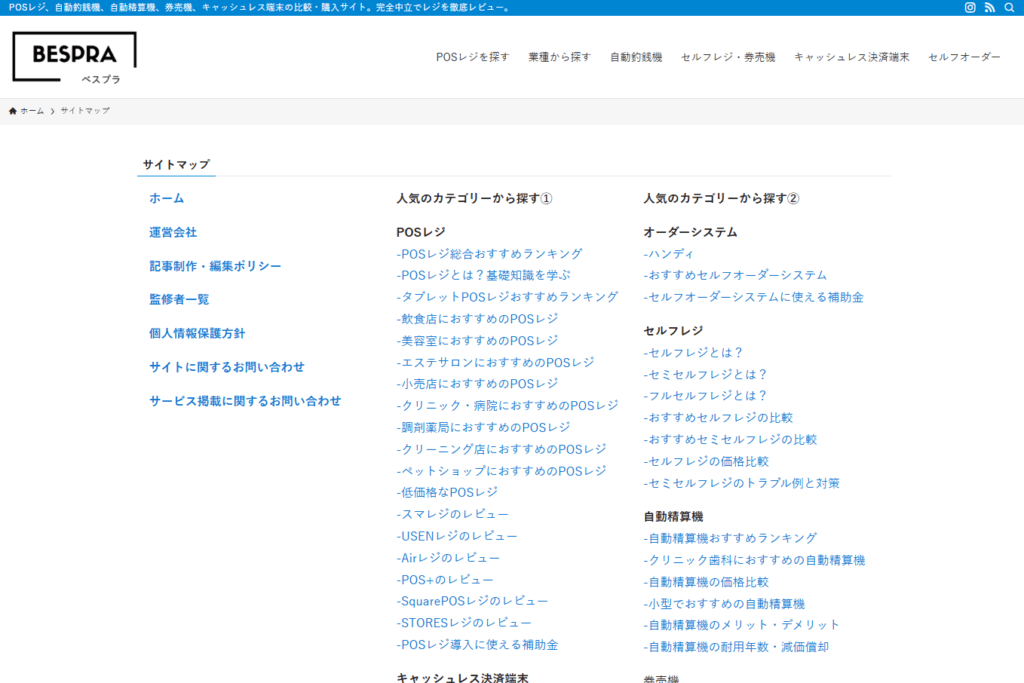Open POSレジ総合おすすめランキング link
The image size is (1024, 683).
coord(488,253)
